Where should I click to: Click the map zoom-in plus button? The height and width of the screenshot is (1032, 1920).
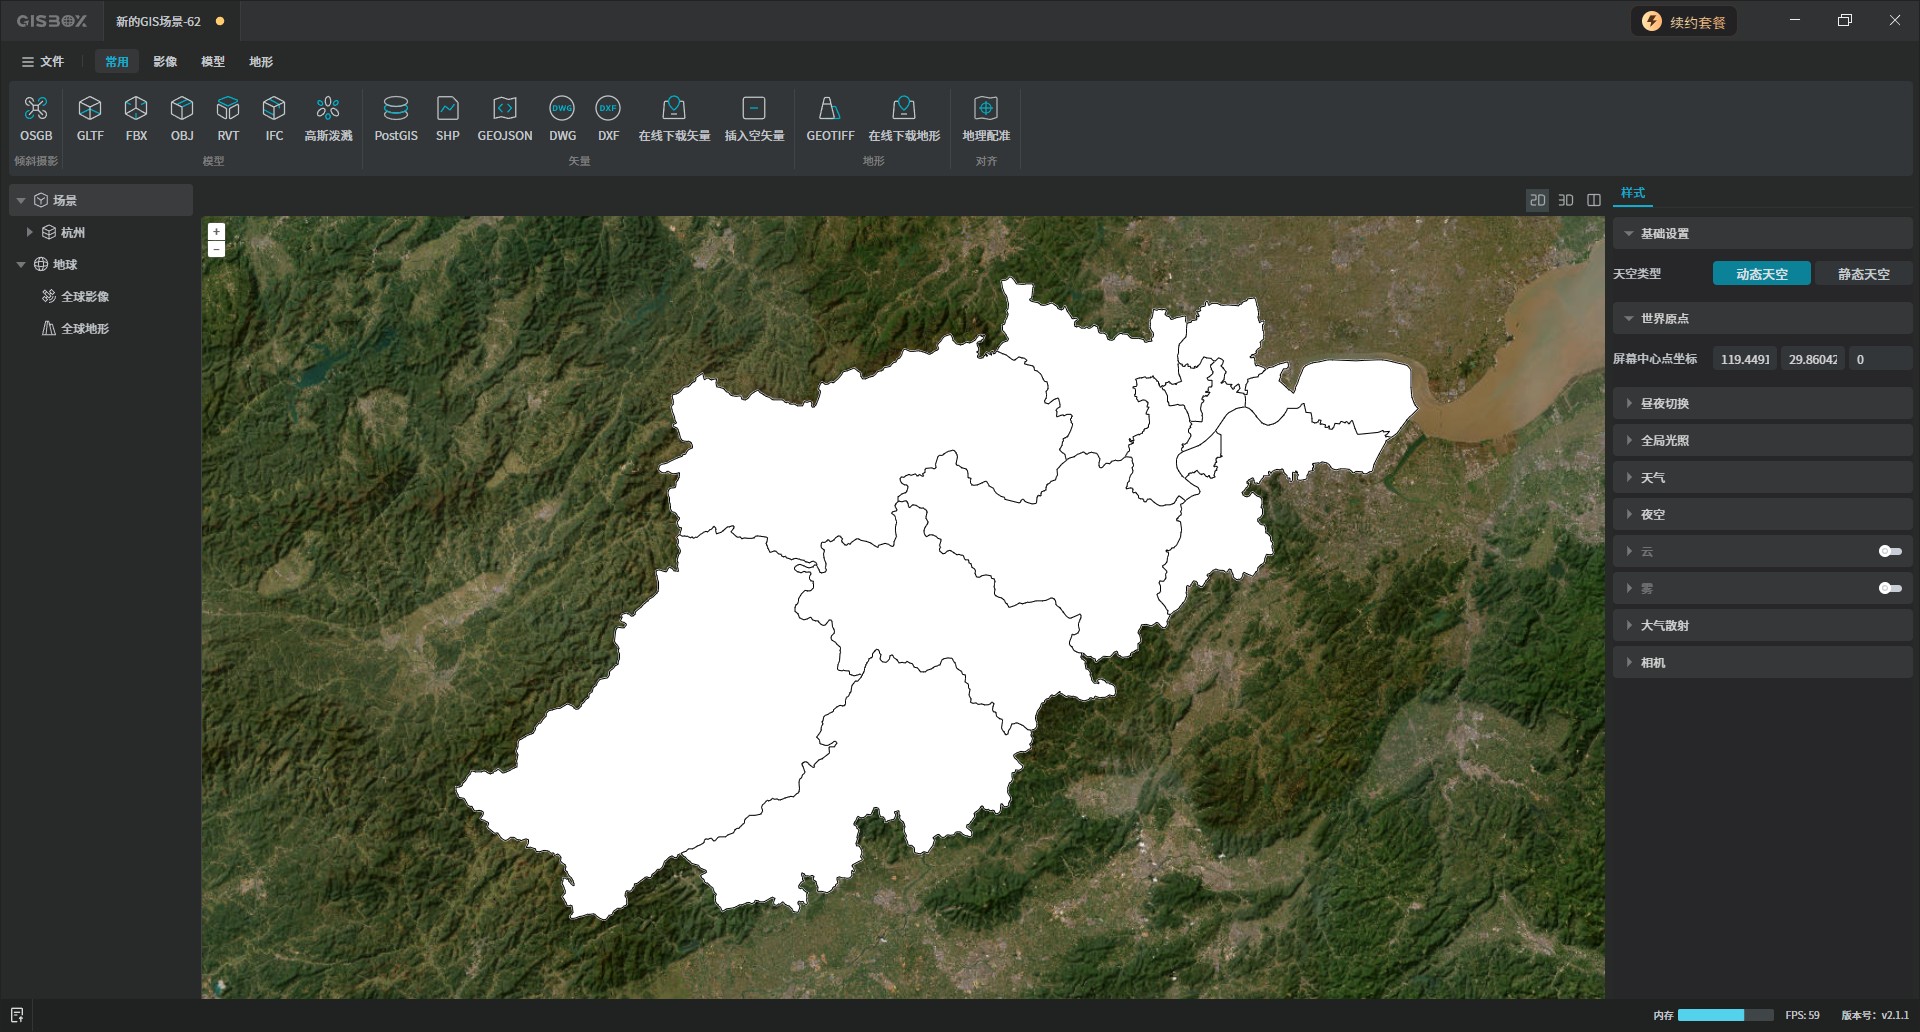point(216,232)
